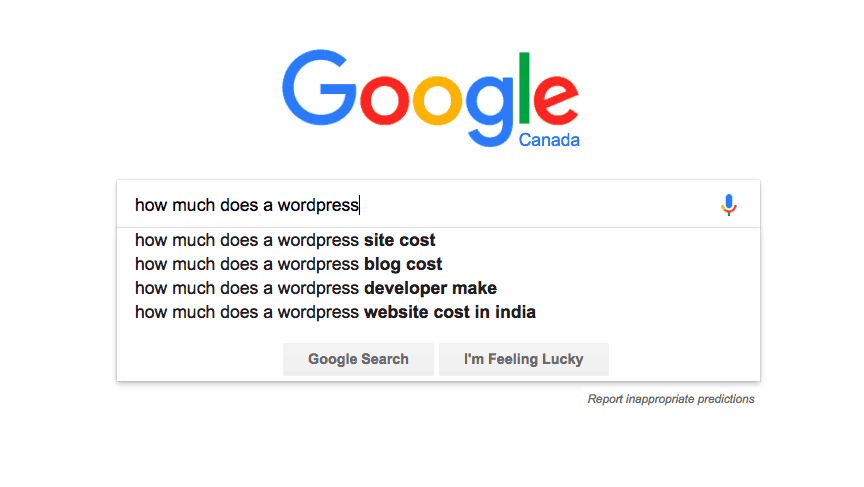This screenshot has height=487, width=864.
Task: Focus empty space in search field before microphone
Action: 540,205
